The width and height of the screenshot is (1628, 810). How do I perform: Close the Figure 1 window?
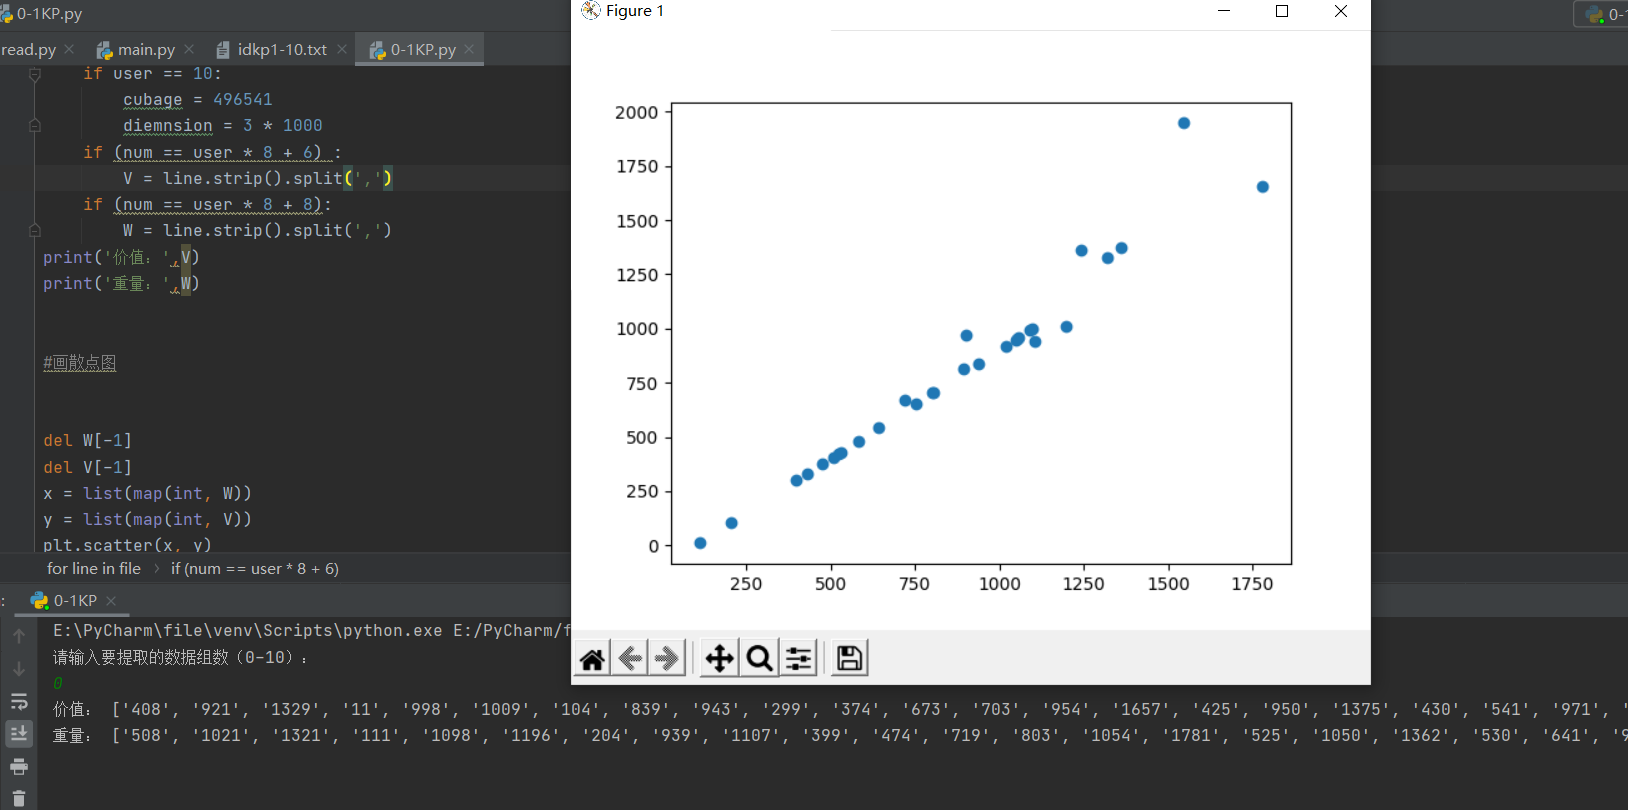[1341, 11]
